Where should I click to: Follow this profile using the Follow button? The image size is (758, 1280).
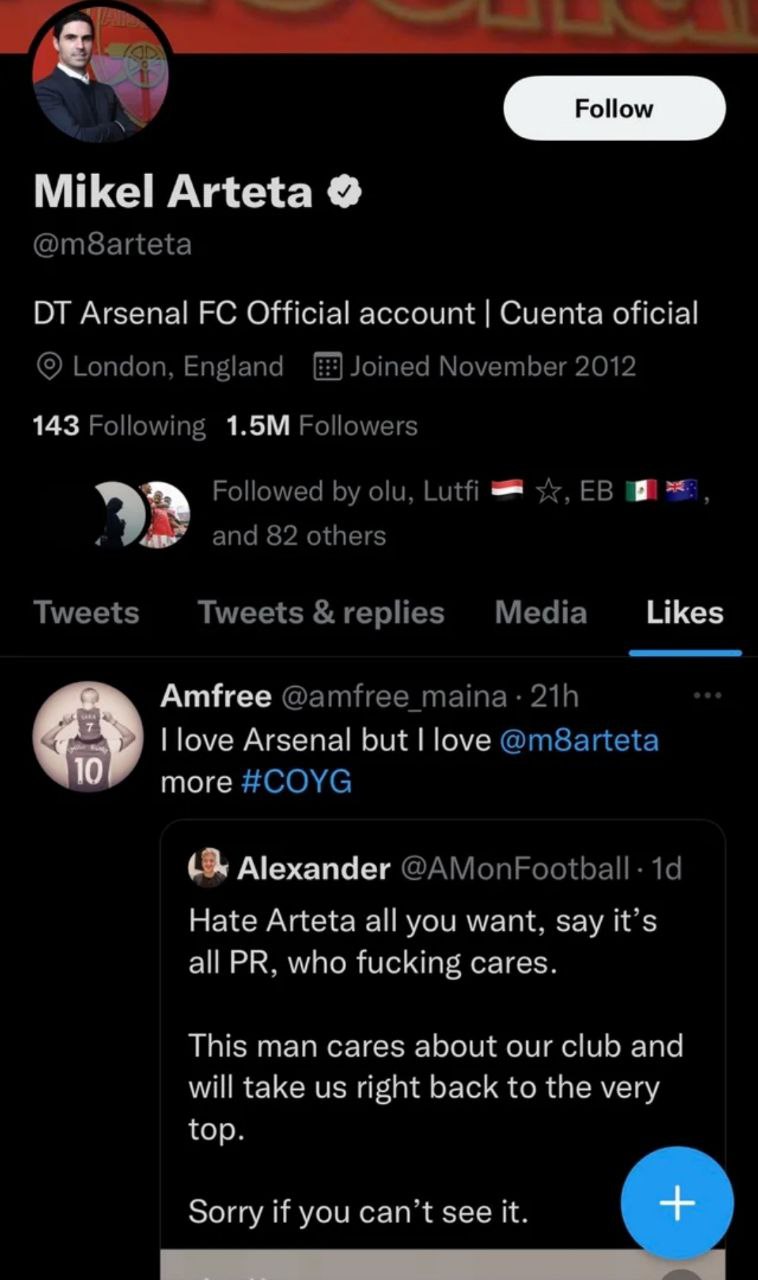(613, 108)
